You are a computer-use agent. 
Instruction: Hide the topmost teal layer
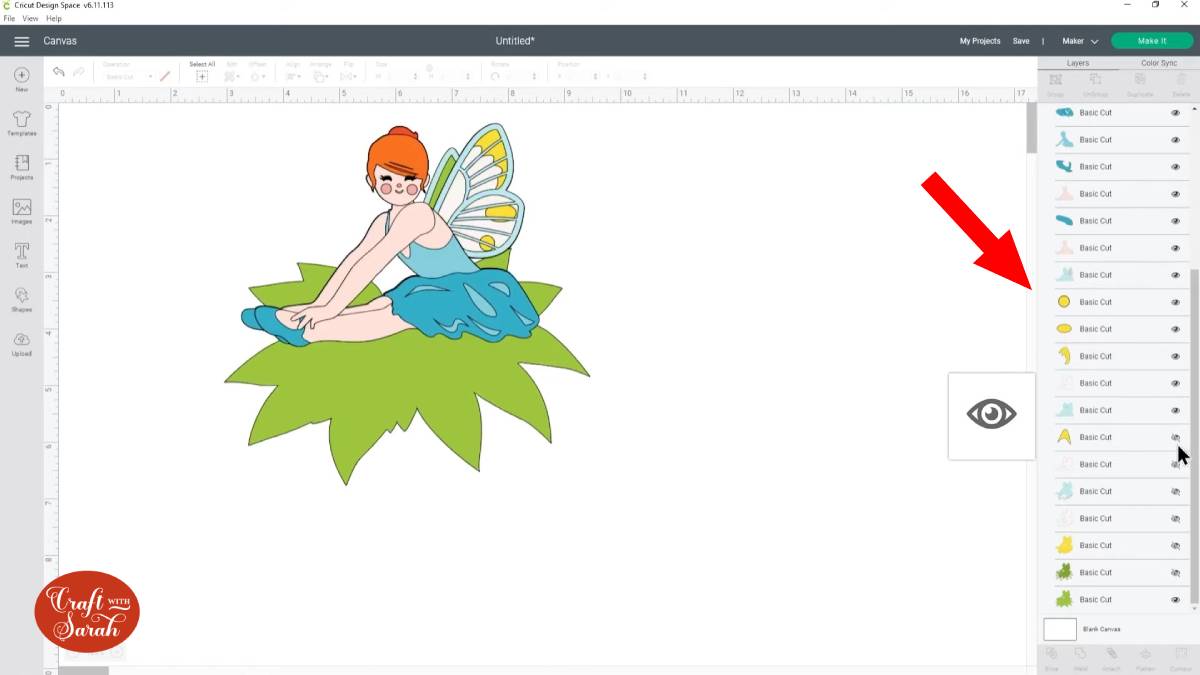(1175, 113)
